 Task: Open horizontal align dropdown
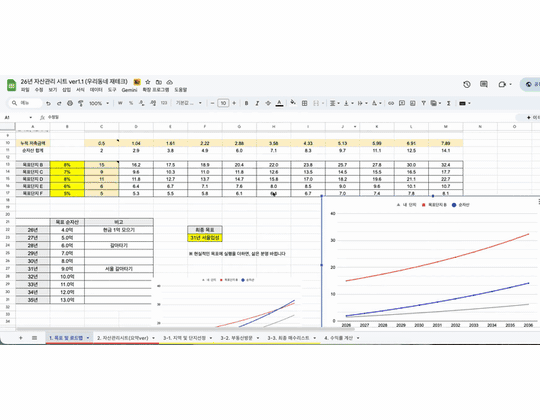[x=334, y=103]
